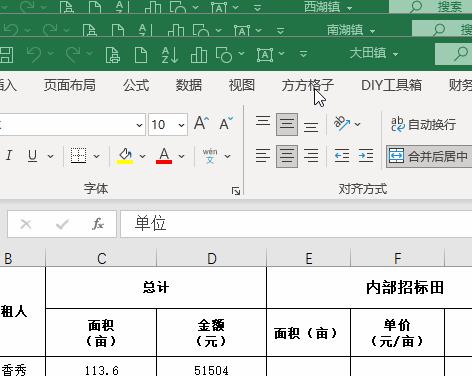Apply the red font color

164,156
